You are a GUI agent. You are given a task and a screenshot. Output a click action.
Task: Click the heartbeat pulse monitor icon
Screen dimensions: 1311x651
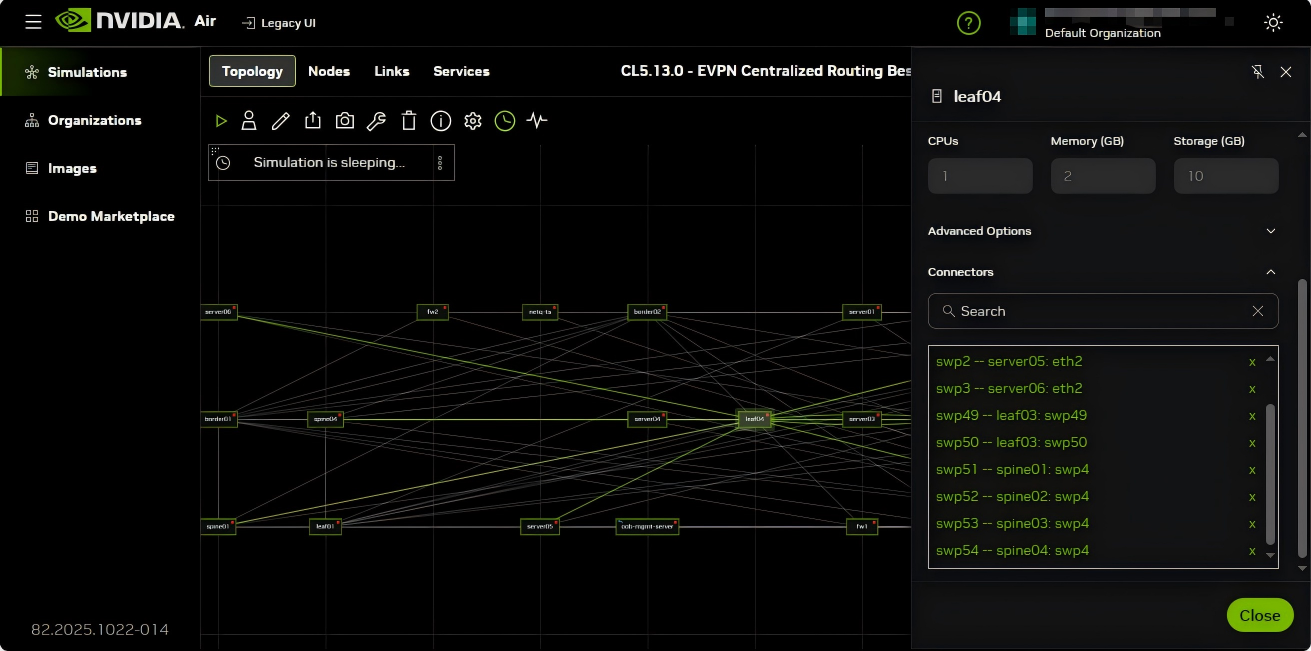[x=537, y=121]
